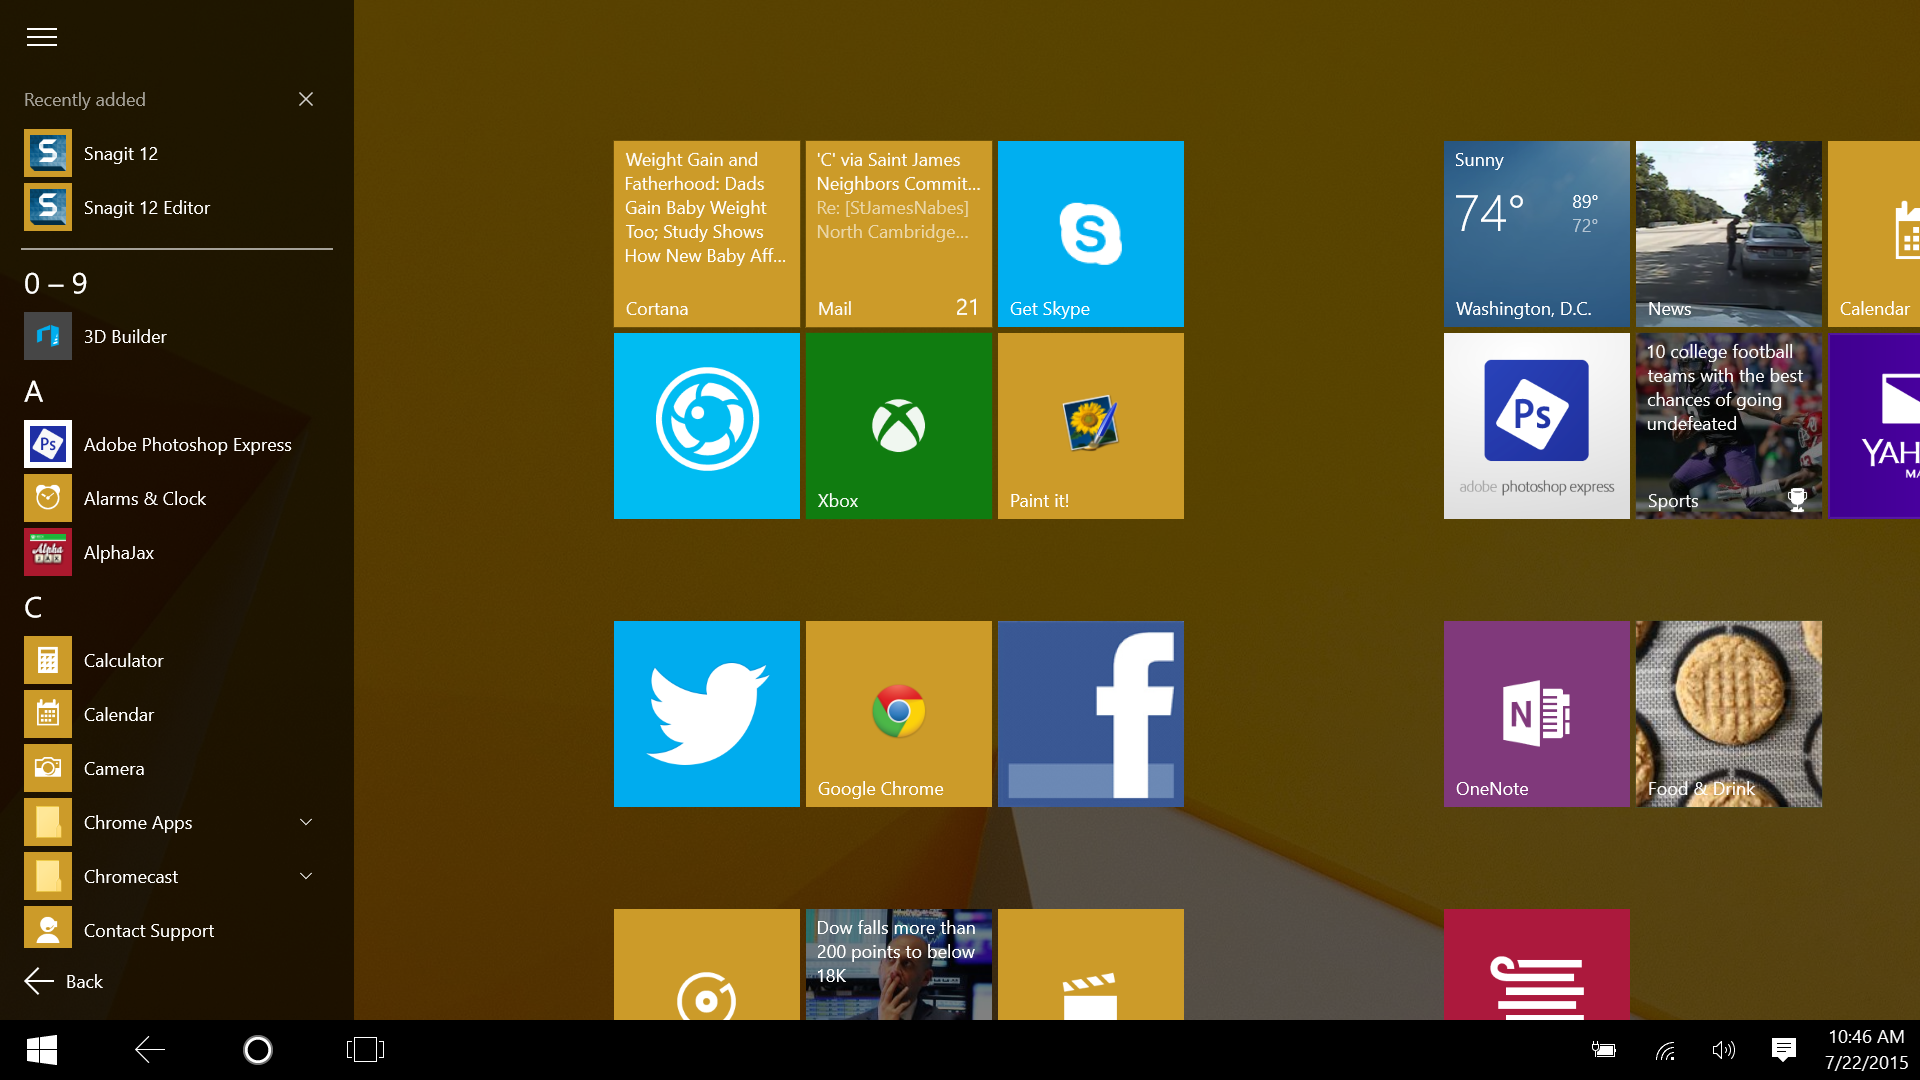This screenshot has width=1920, height=1080.
Task: Click Contact Support in app list
Action: pyautogui.click(x=149, y=930)
